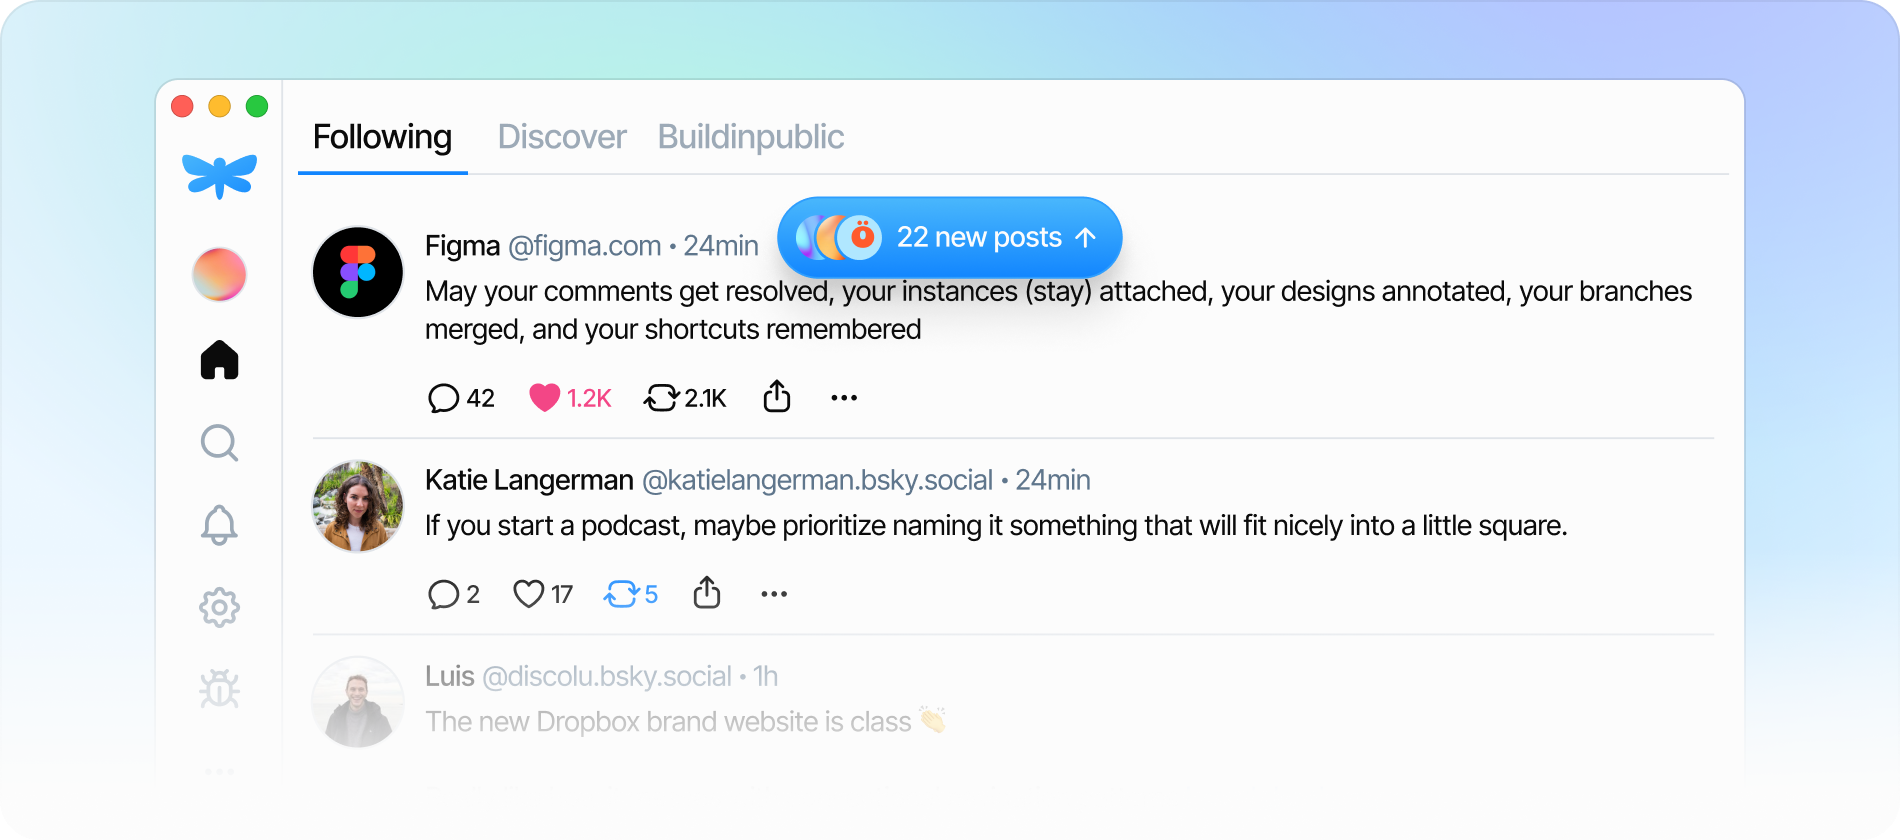The width and height of the screenshot is (1900, 840).
Task: Open more options on Figma's post
Action: point(844,398)
